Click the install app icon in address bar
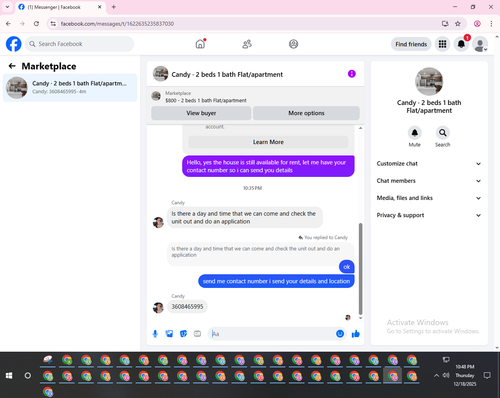500x398 pixels. point(445,24)
